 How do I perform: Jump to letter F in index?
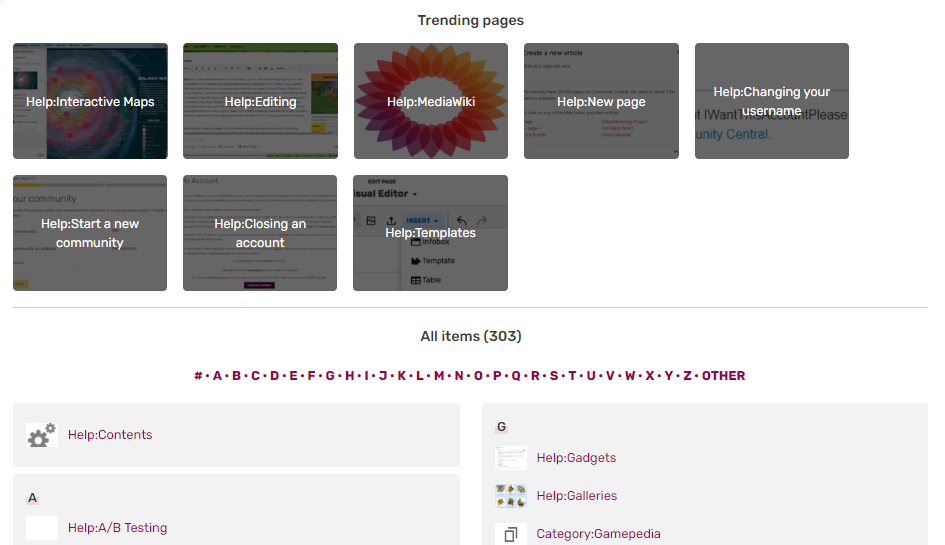click(312, 376)
